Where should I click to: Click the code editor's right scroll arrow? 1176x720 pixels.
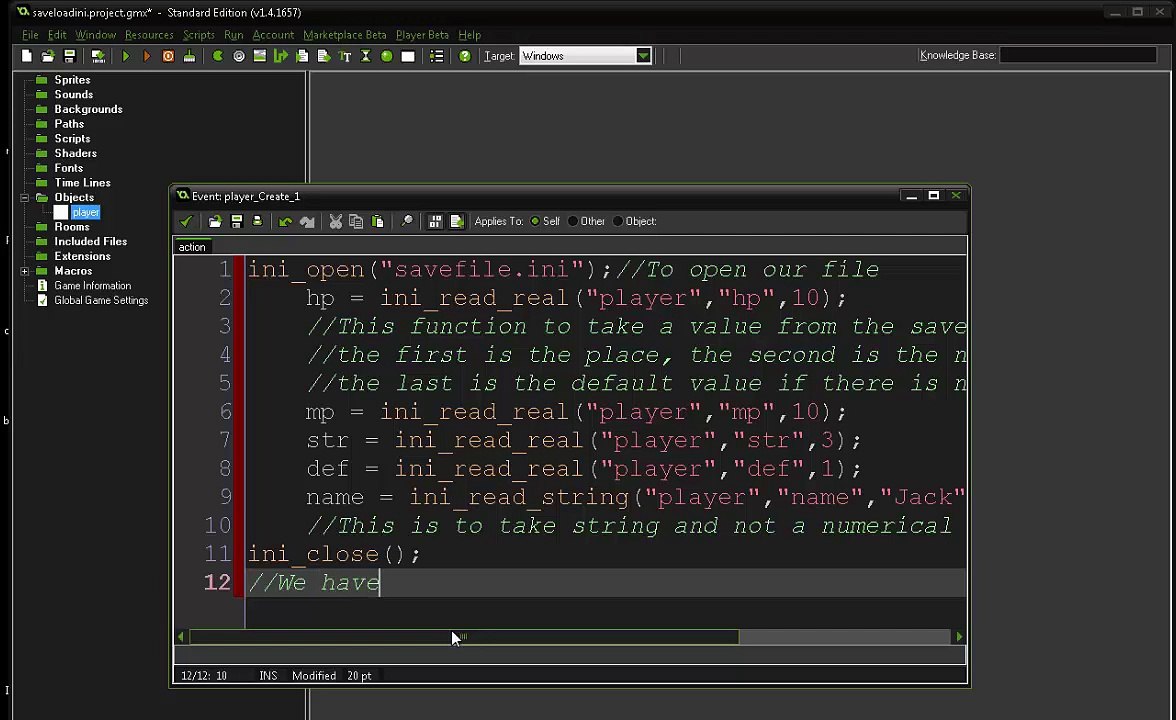tap(958, 637)
